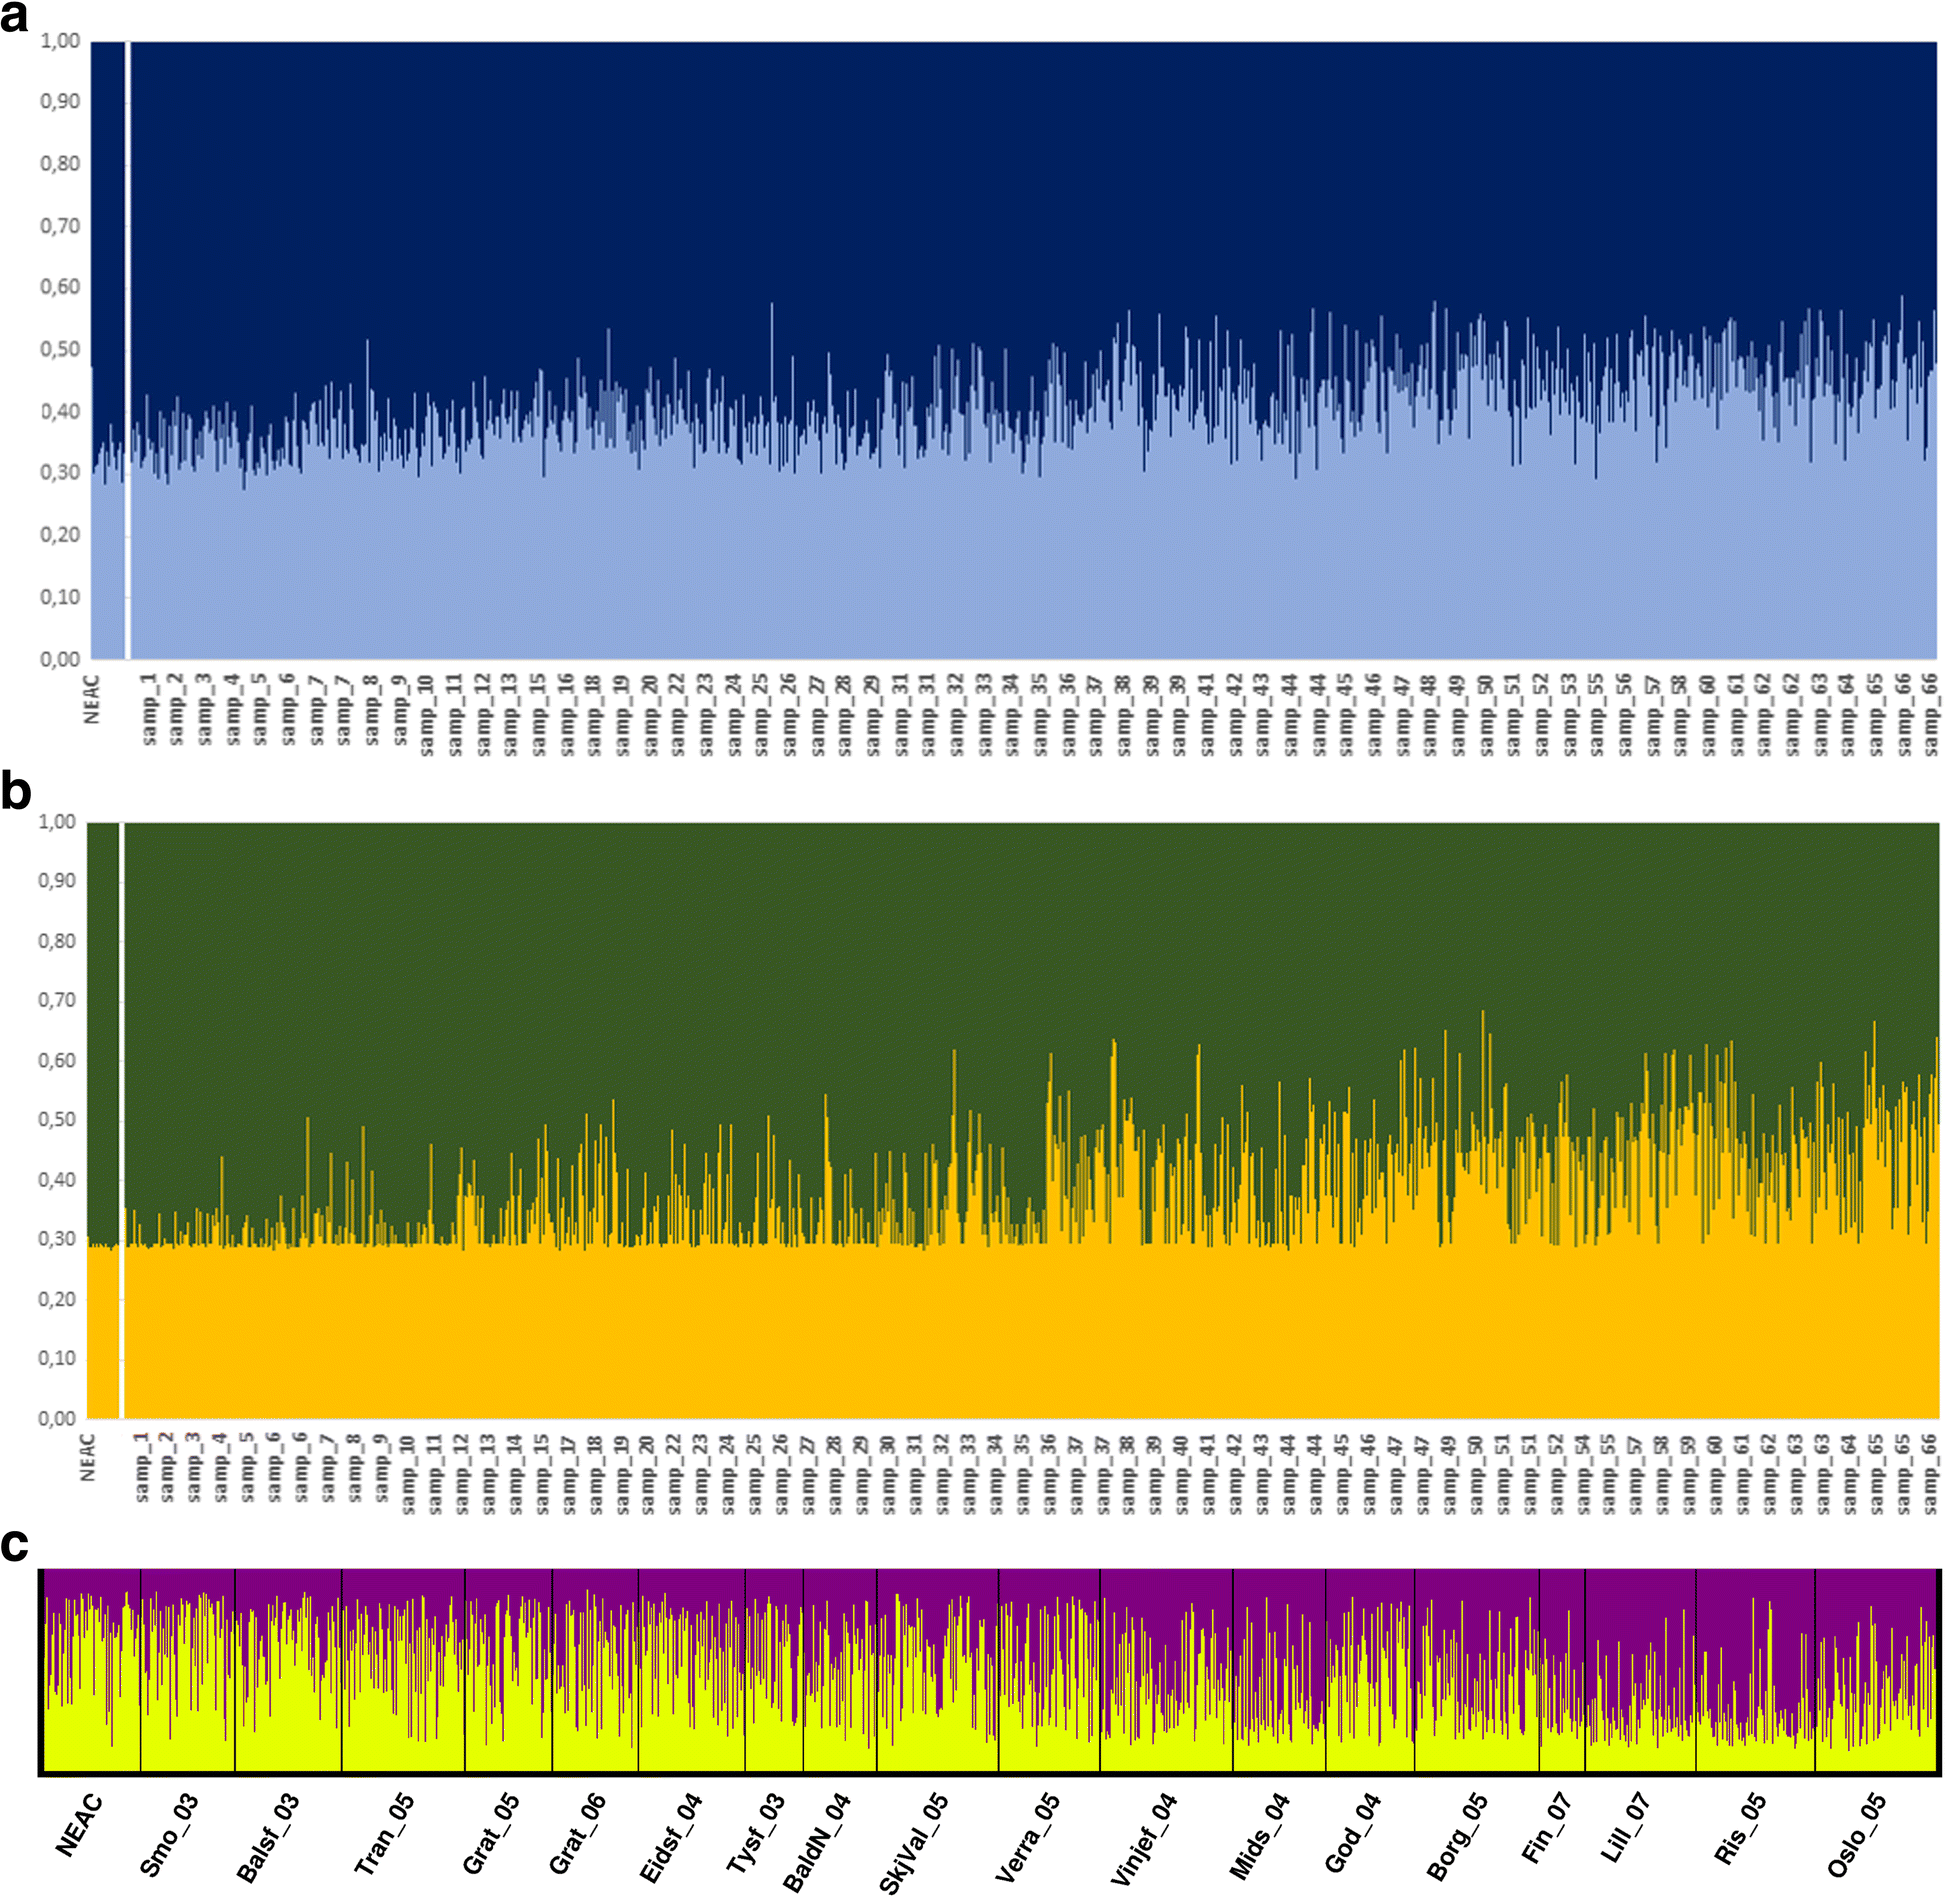The height and width of the screenshot is (1897, 1946).
Task: Click label 'samp_14' under panel b
Action: 515,1473
